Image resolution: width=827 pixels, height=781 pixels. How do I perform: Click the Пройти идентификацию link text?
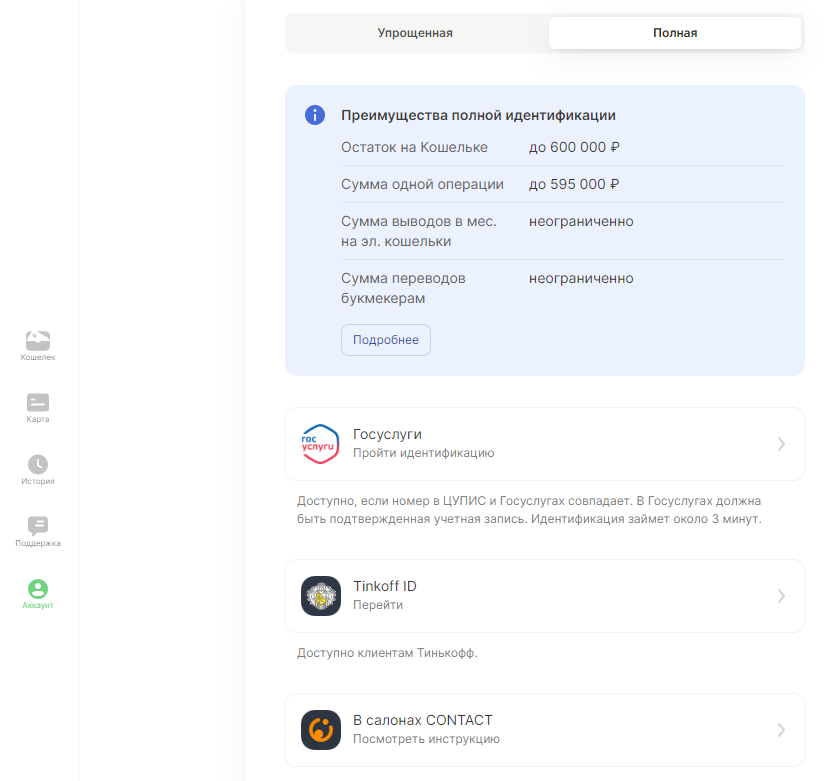(x=424, y=453)
